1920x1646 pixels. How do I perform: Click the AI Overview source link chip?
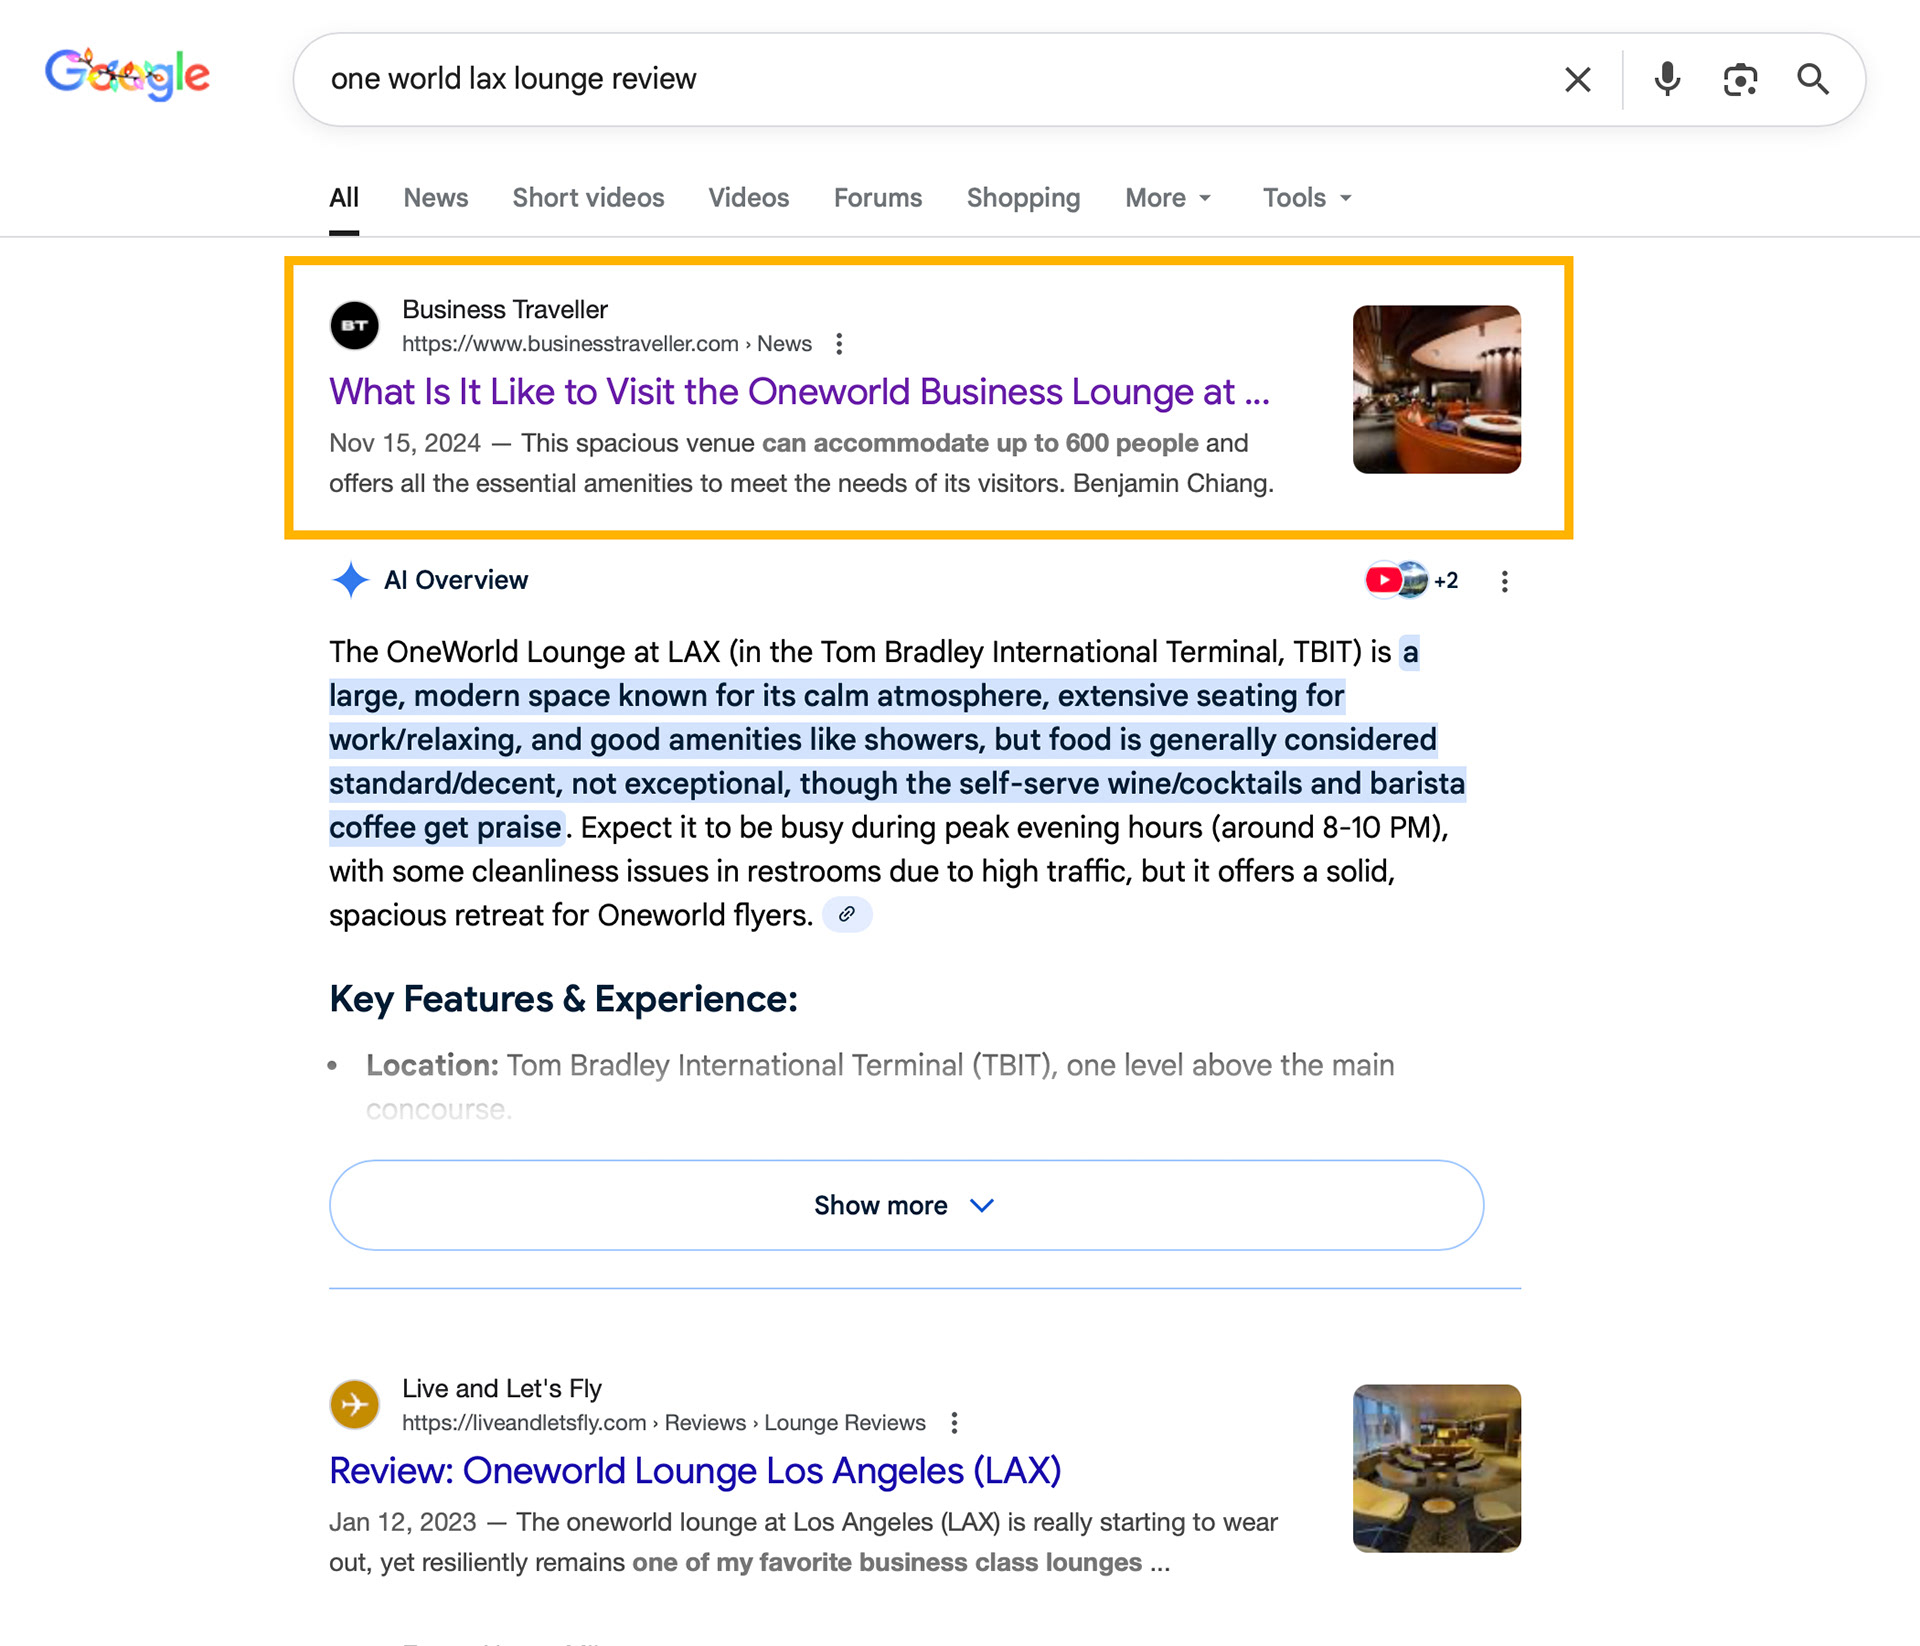coord(847,914)
